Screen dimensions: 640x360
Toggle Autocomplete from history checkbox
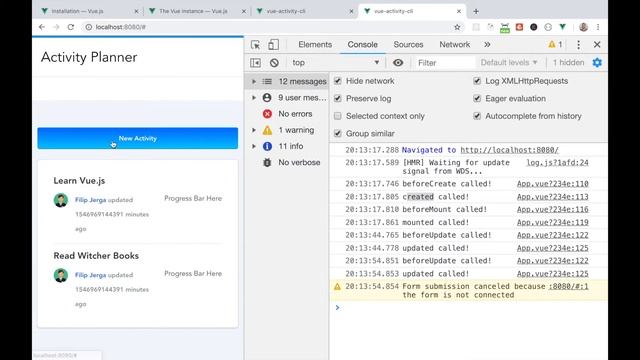[477, 116]
